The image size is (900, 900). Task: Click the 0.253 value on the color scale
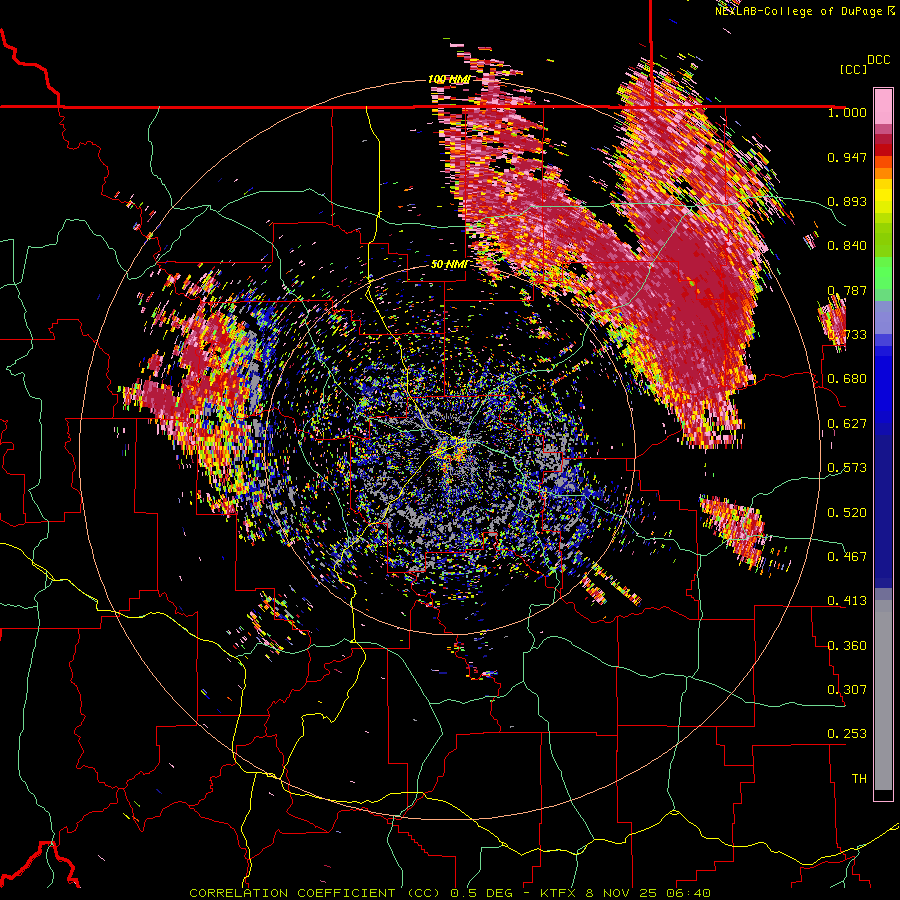[847, 734]
